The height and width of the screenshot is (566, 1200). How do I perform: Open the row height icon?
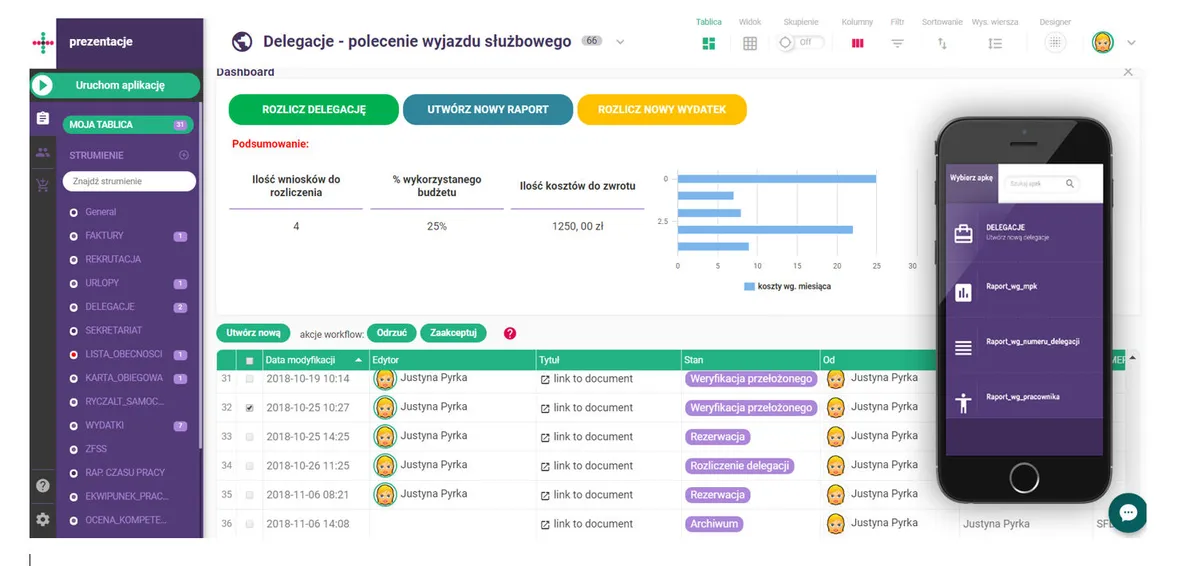point(994,43)
